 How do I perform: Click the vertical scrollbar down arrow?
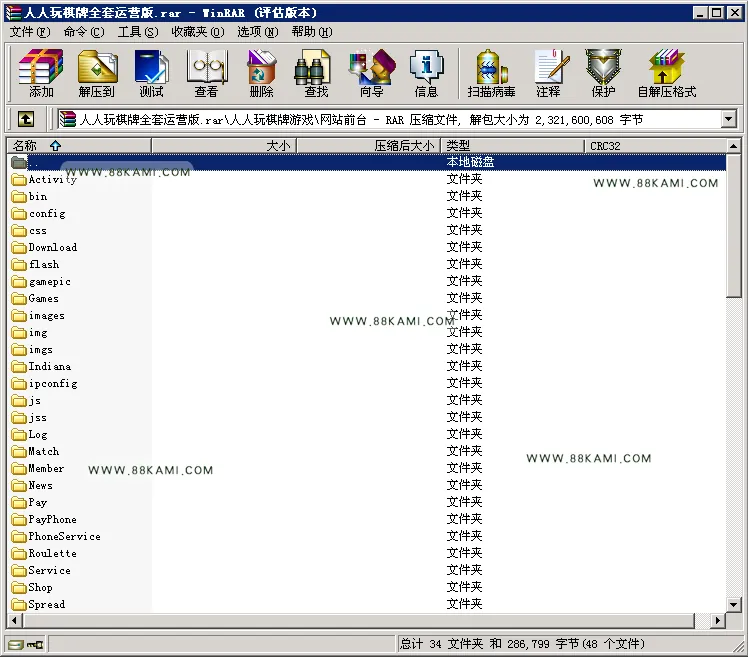[734, 604]
